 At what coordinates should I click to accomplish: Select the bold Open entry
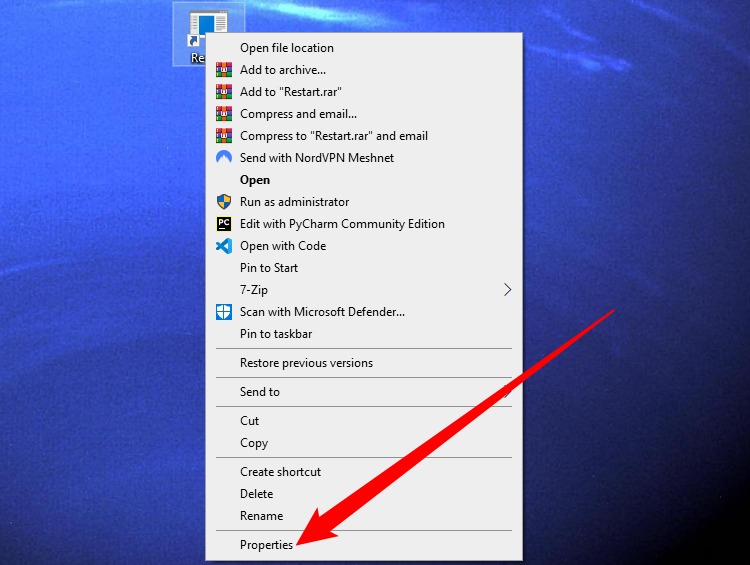tap(364, 180)
